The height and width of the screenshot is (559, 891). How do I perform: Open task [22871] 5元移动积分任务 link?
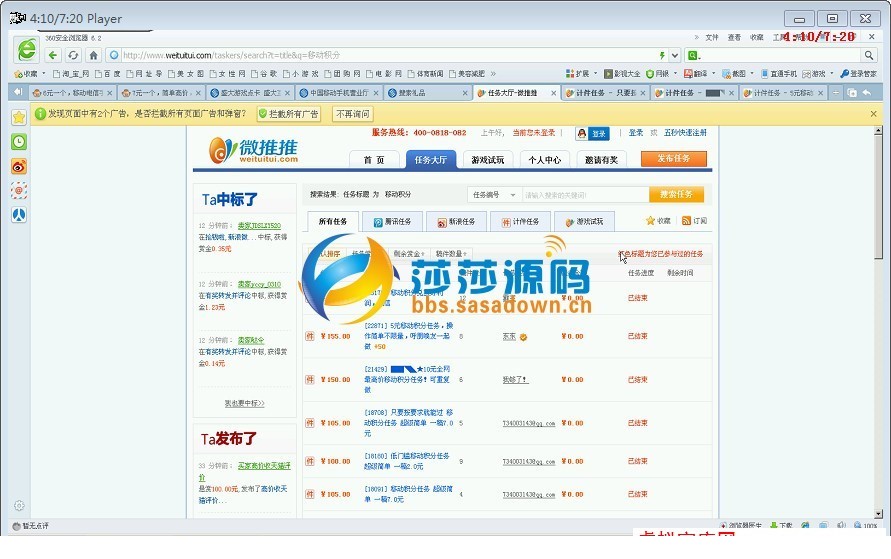pyautogui.click(x=409, y=335)
